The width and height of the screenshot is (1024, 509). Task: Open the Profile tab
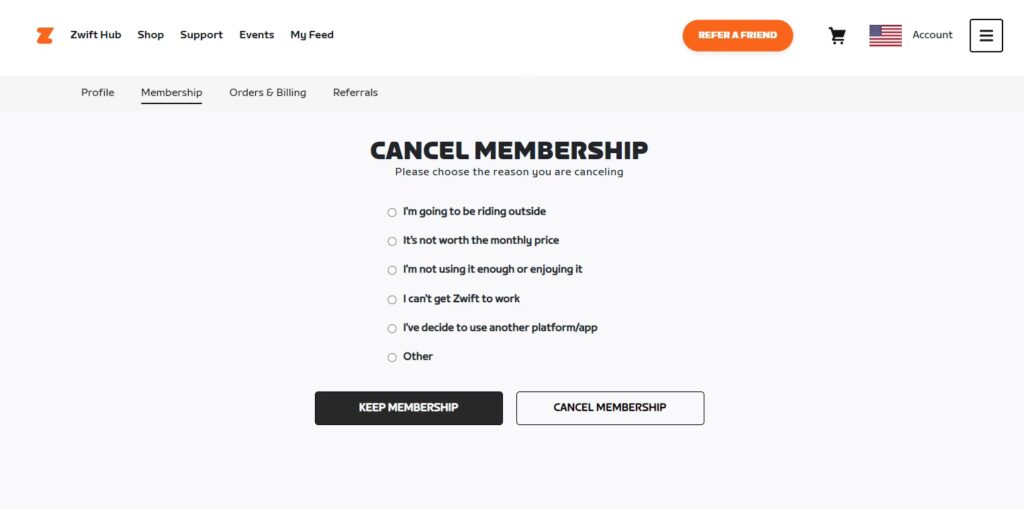[98, 93]
